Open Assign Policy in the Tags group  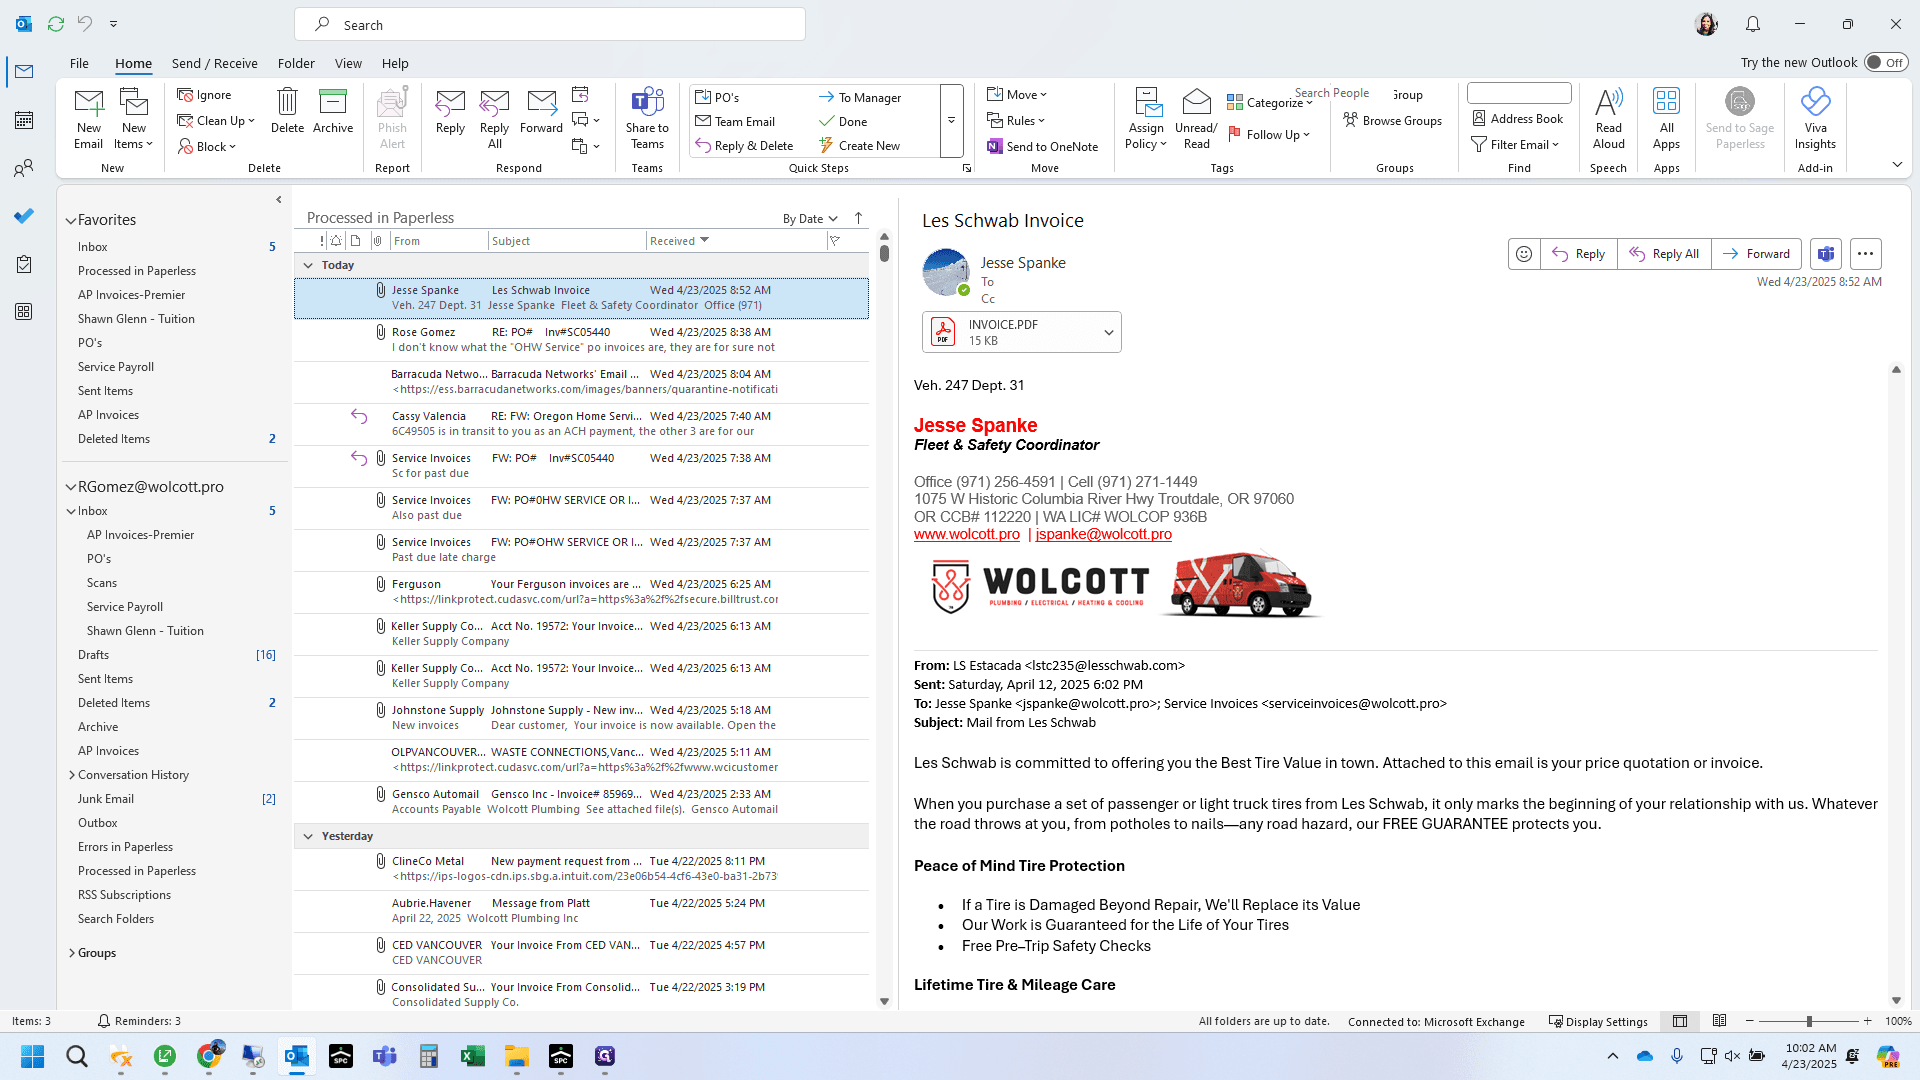point(1146,118)
